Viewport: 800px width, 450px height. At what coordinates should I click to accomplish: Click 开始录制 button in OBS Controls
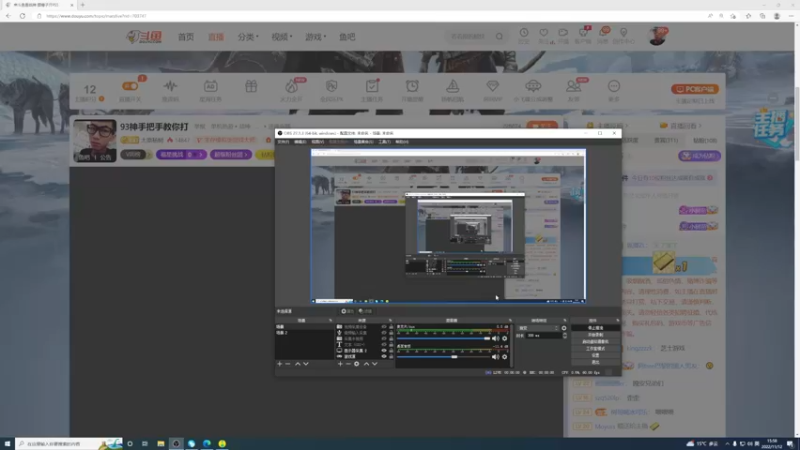(595, 335)
